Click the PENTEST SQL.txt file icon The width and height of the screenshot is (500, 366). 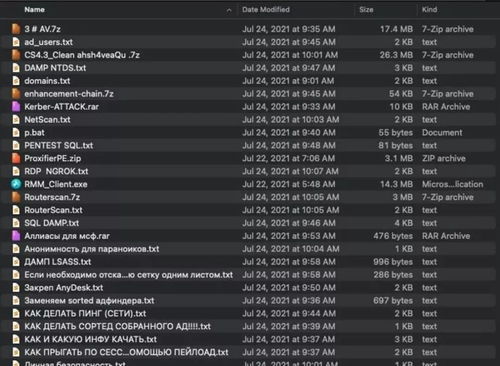tap(16, 146)
